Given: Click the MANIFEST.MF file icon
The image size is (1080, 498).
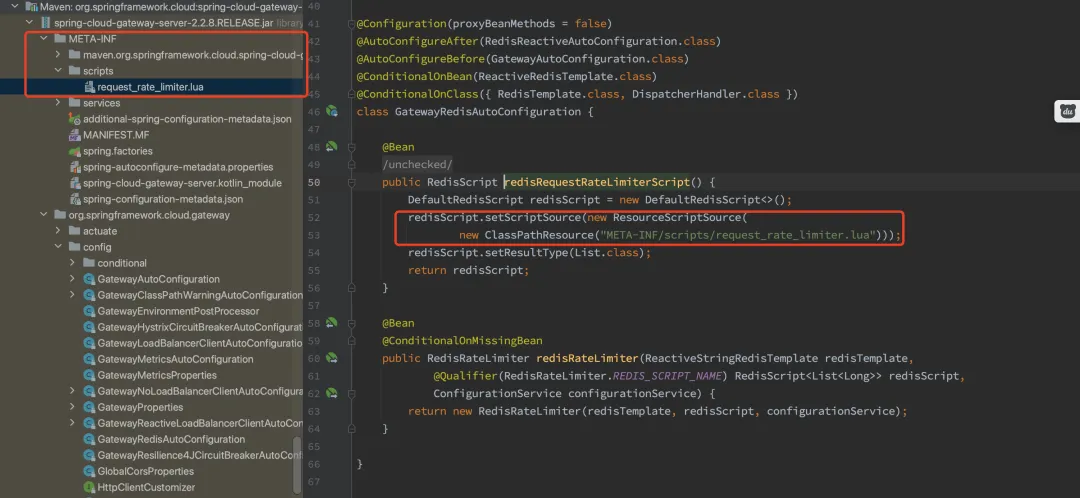Looking at the screenshot, I should point(74,135).
